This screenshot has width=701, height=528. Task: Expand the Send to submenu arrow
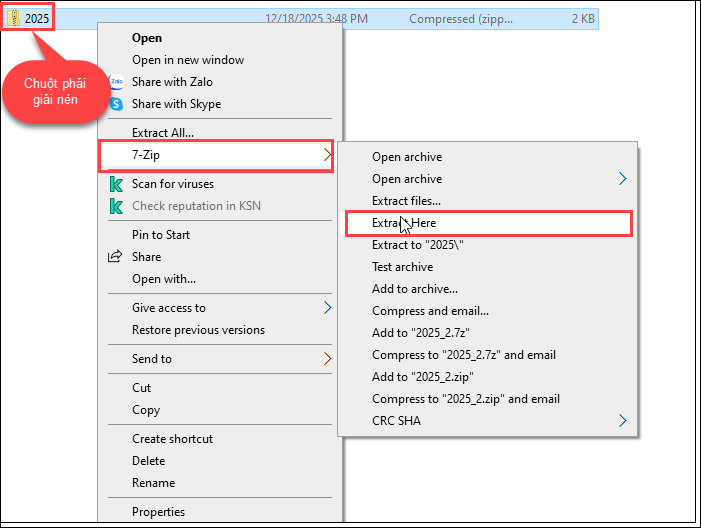(326, 359)
